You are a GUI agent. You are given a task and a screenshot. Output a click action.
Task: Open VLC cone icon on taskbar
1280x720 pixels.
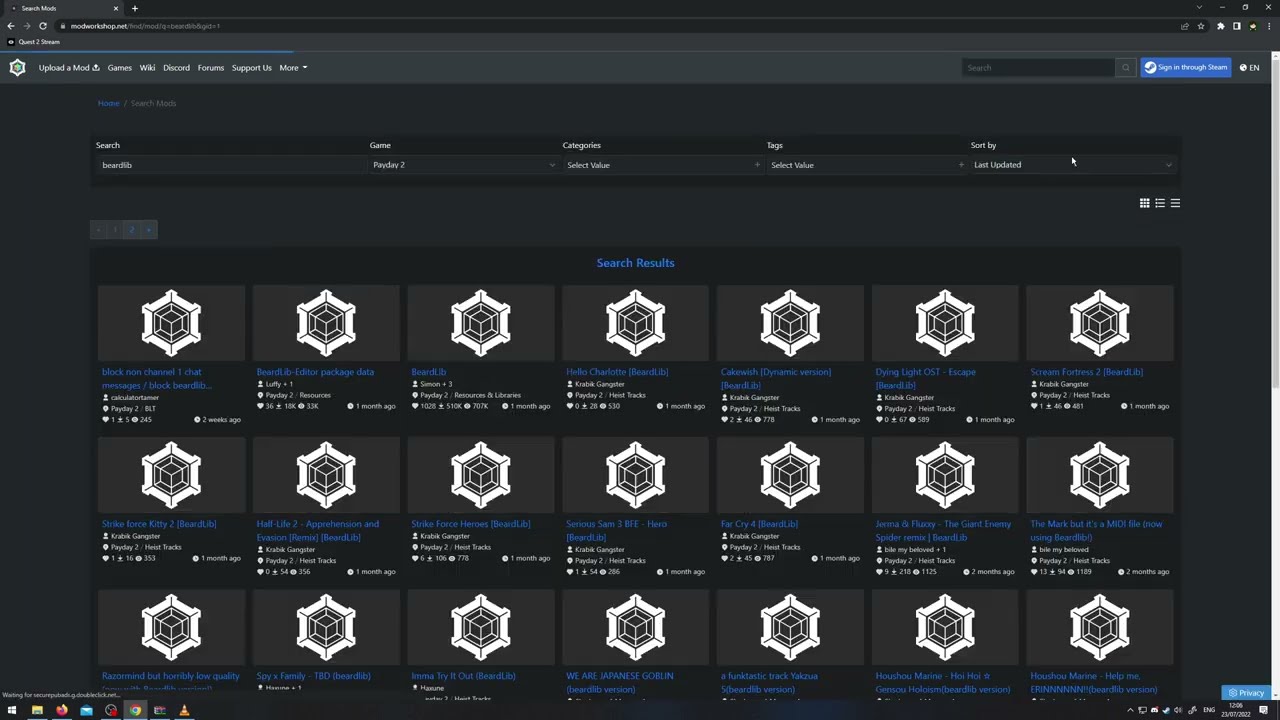184,710
